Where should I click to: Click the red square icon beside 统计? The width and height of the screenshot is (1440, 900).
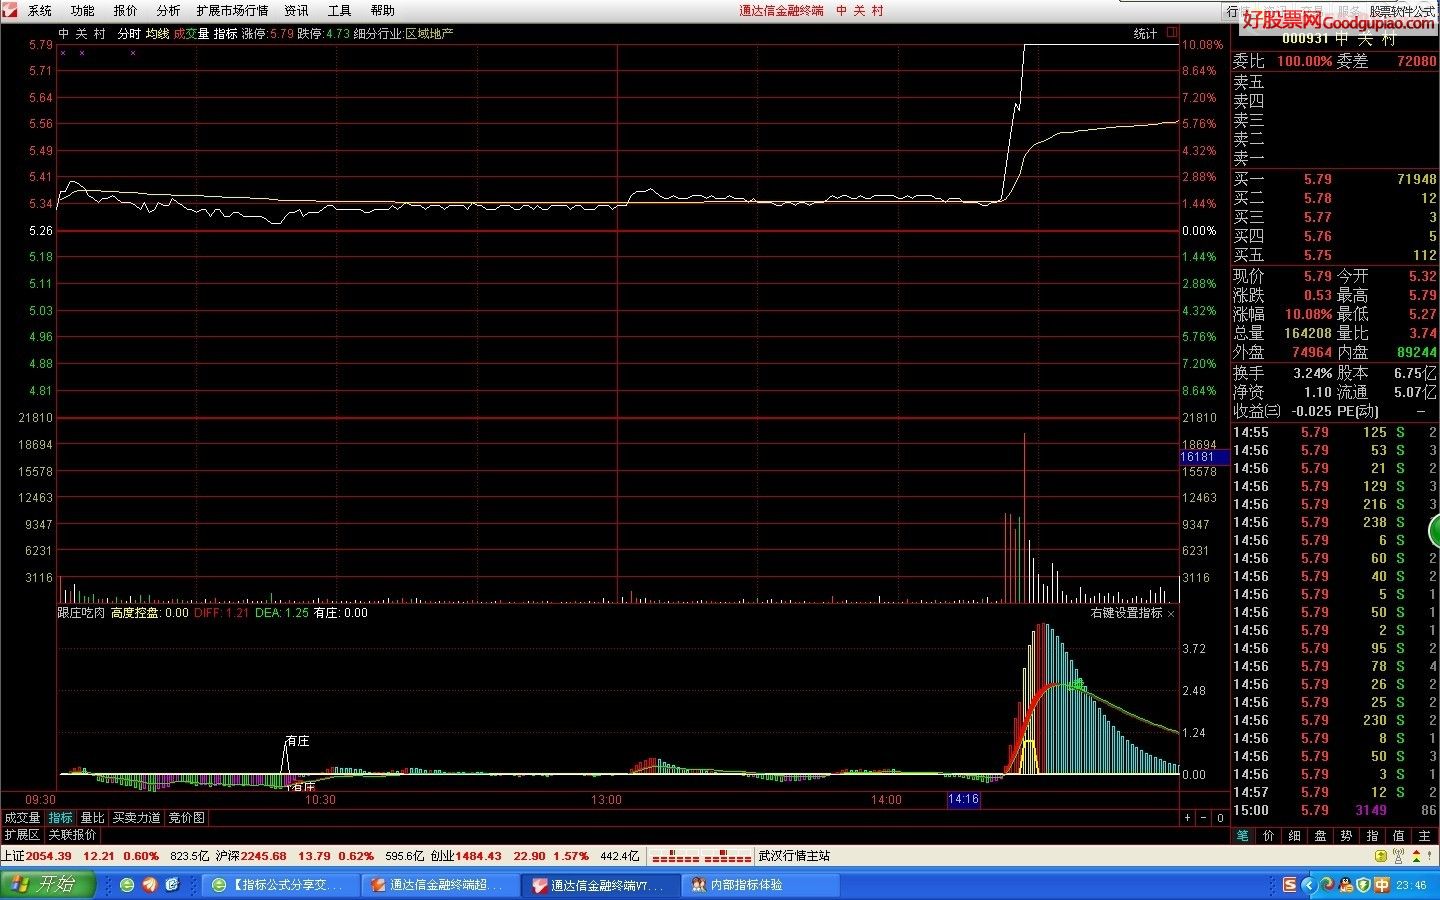coord(1171,33)
